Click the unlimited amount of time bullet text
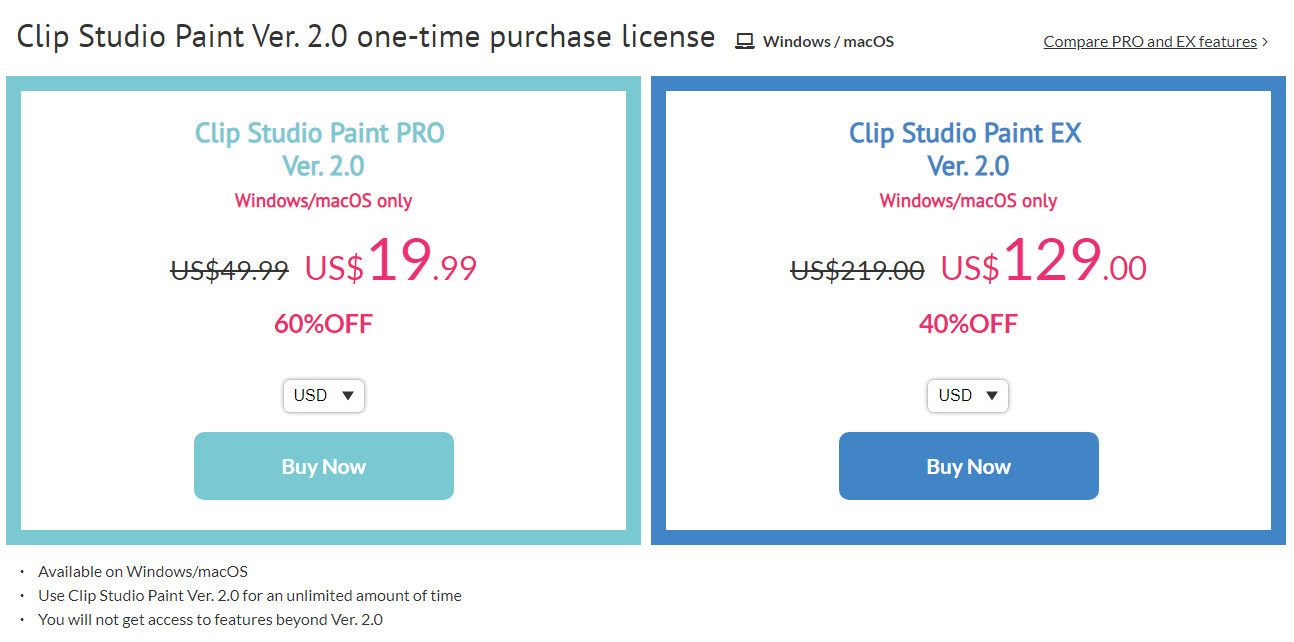This screenshot has height=642, width=1294. tap(250, 595)
